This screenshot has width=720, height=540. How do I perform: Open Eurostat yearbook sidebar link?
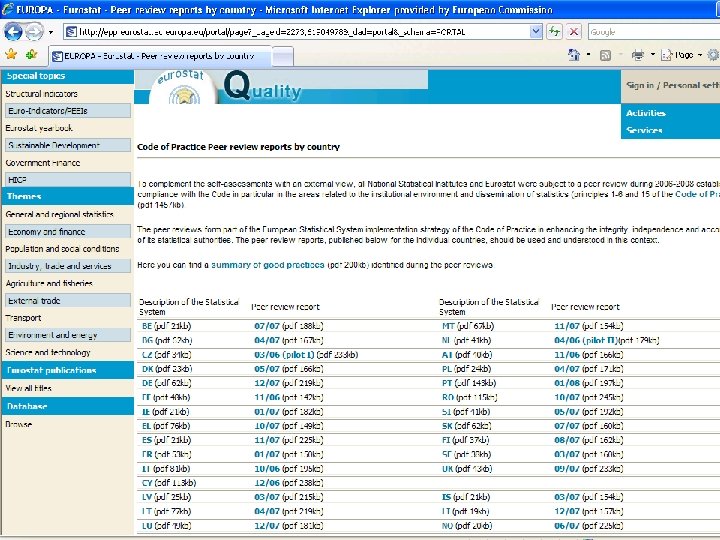(x=39, y=128)
